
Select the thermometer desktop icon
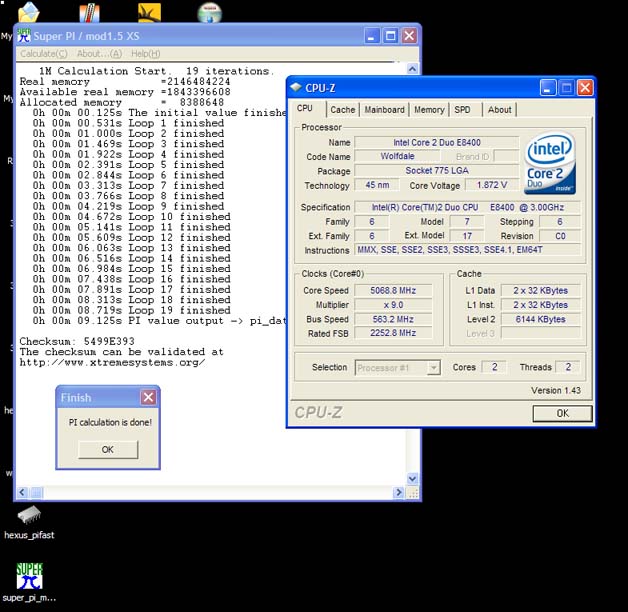(90, 13)
